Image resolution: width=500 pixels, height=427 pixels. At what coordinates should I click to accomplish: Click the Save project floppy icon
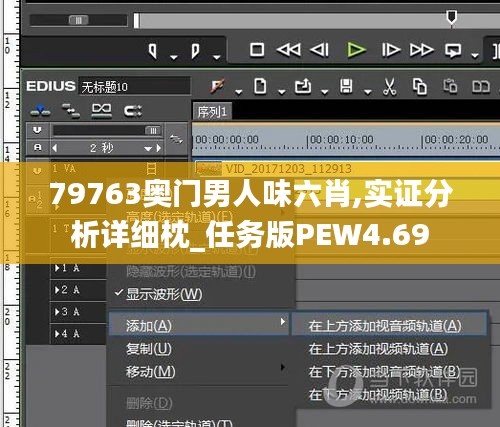(x=346, y=86)
